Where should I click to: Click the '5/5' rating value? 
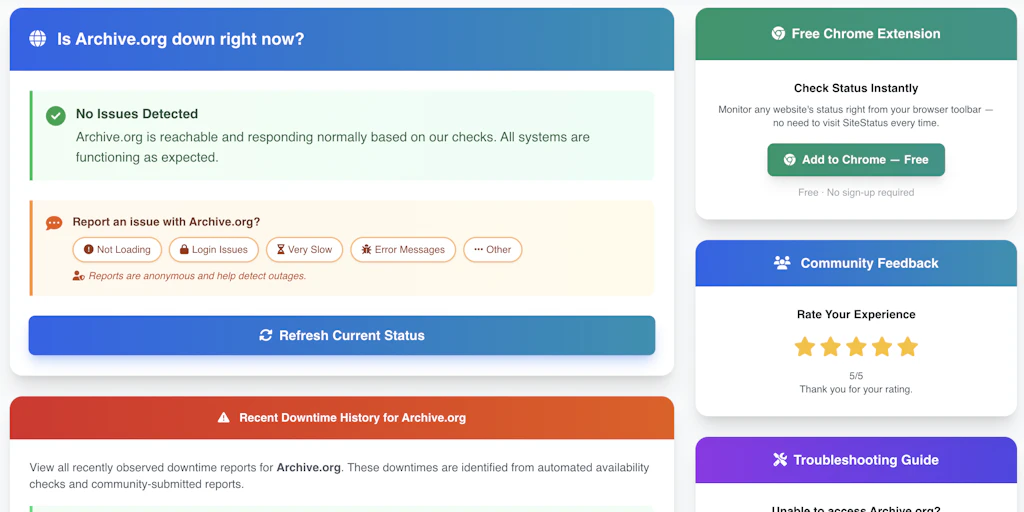click(856, 376)
